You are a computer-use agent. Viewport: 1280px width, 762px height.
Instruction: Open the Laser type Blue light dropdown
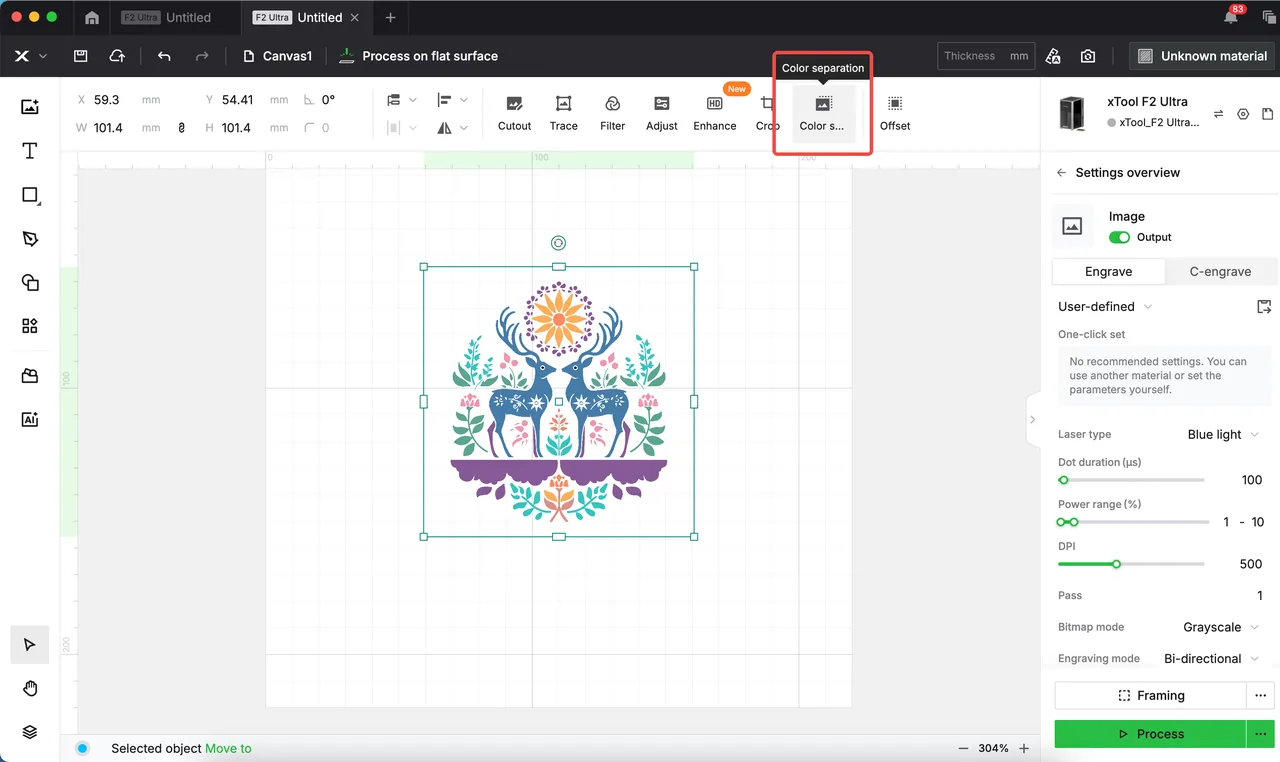click(x=1223, y=434)
